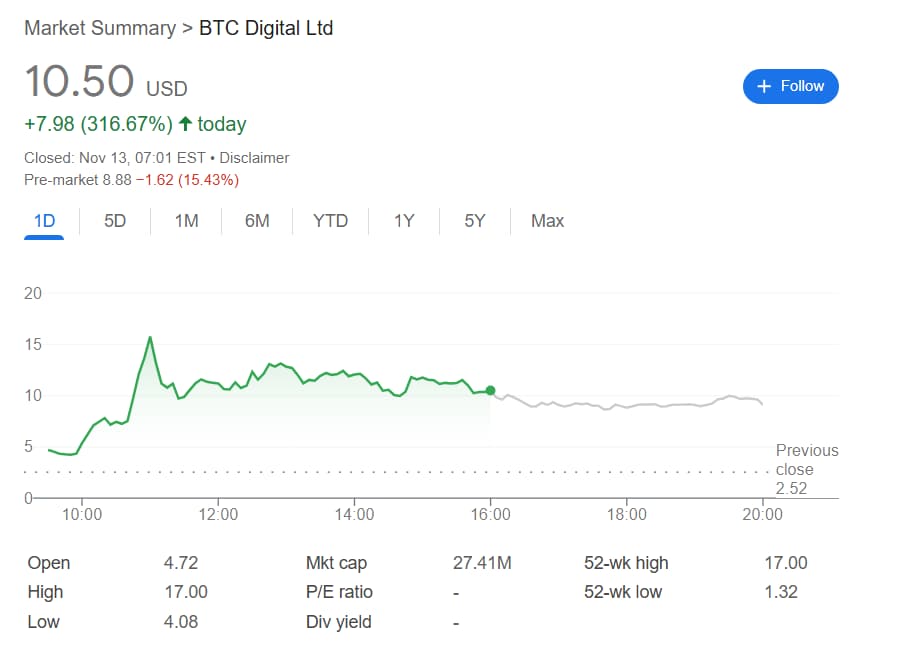Image resolution: width=904 pixels, height=652 pixels.
Task: View the Max range tab
Action: (548, 221)
